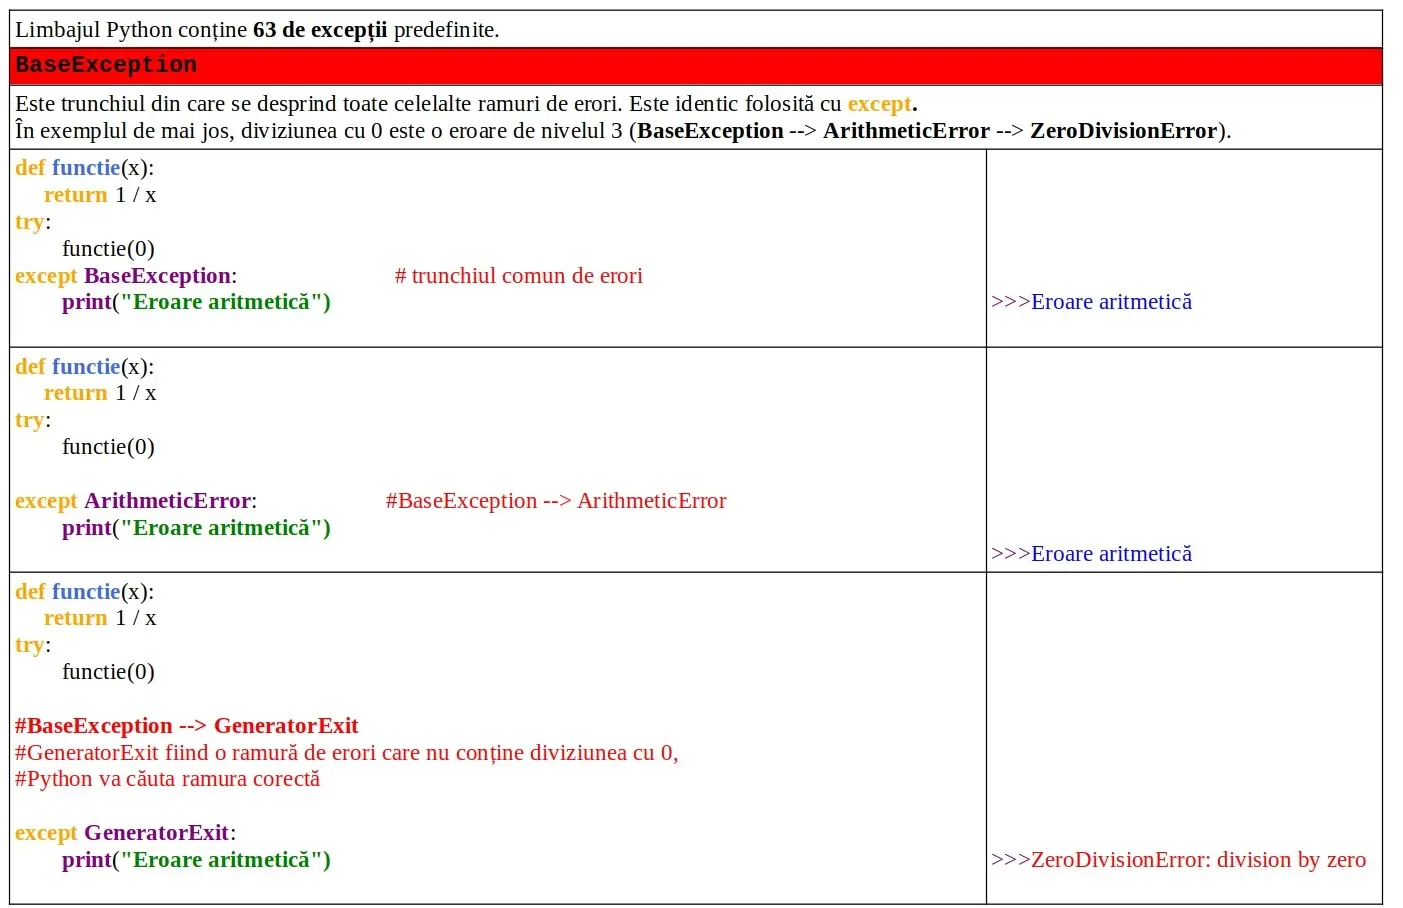1403x908 pixels.
Task: Click the 'try:' keyword in third block
Action: pos(33,646)
